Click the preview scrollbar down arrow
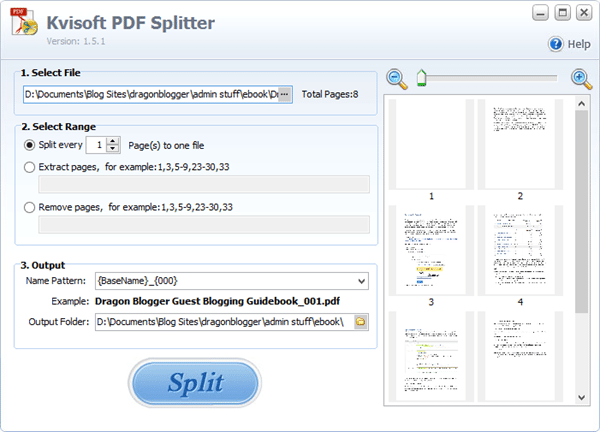The height and width of the screenshot is (432, 600). click(581, 398)
